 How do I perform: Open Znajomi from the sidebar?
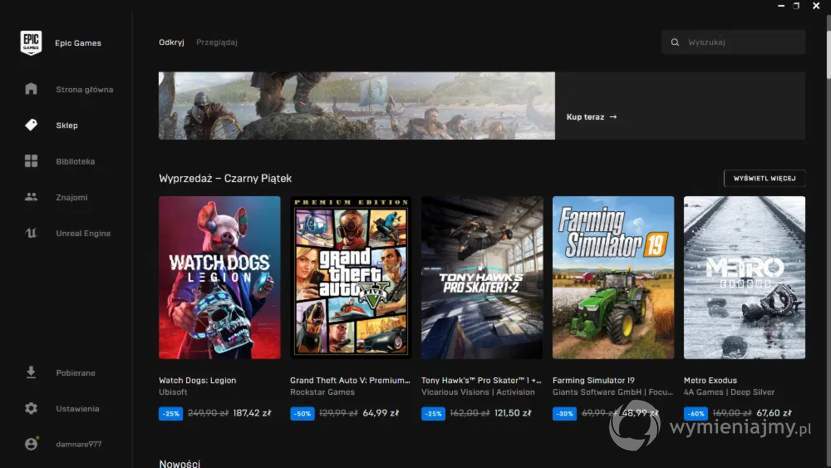[72, 197]
